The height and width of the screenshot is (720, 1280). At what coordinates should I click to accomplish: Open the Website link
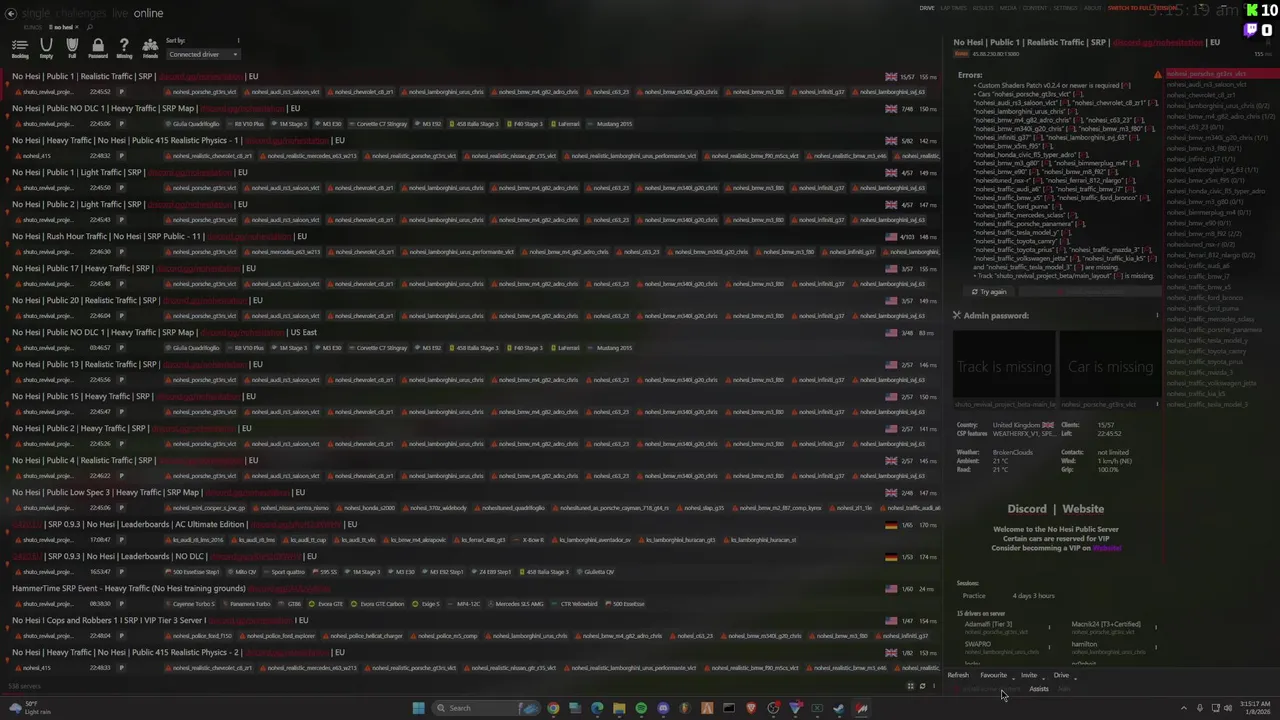coord(1083,509)
